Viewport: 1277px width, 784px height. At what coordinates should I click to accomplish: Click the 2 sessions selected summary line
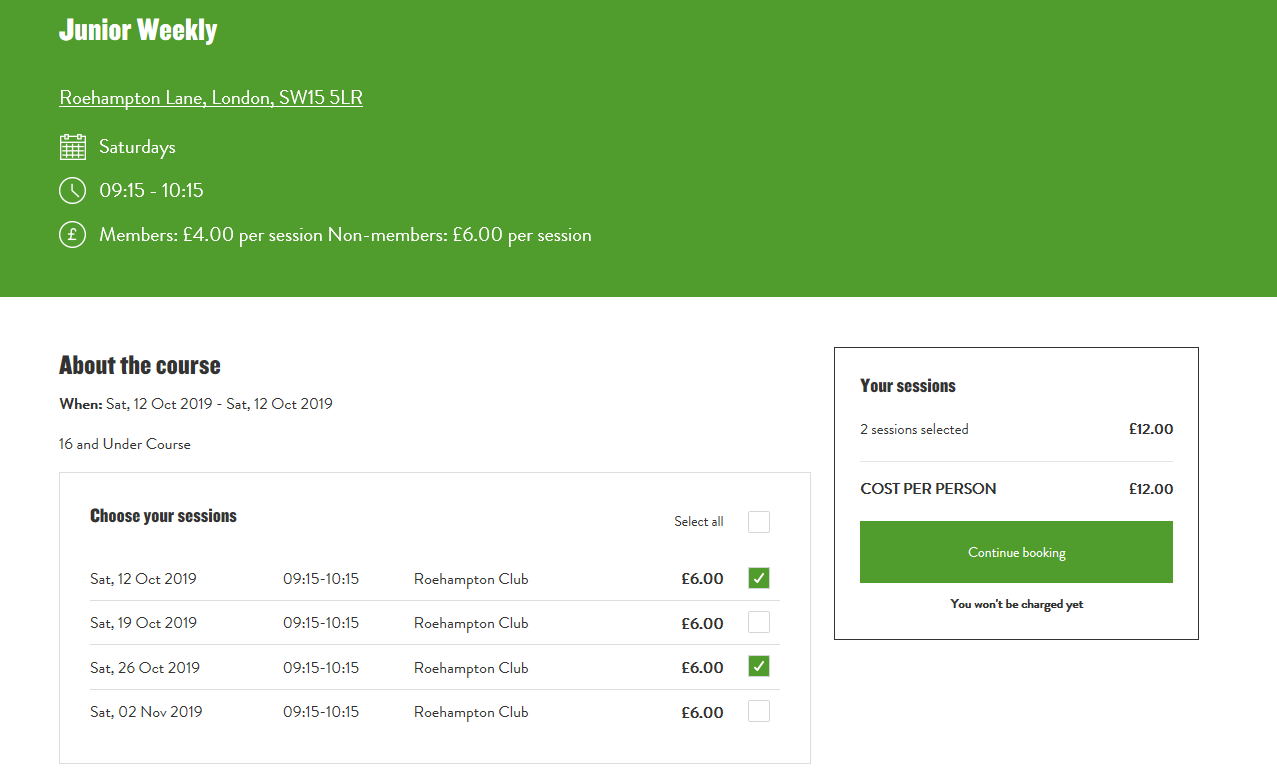click(914, 430)
